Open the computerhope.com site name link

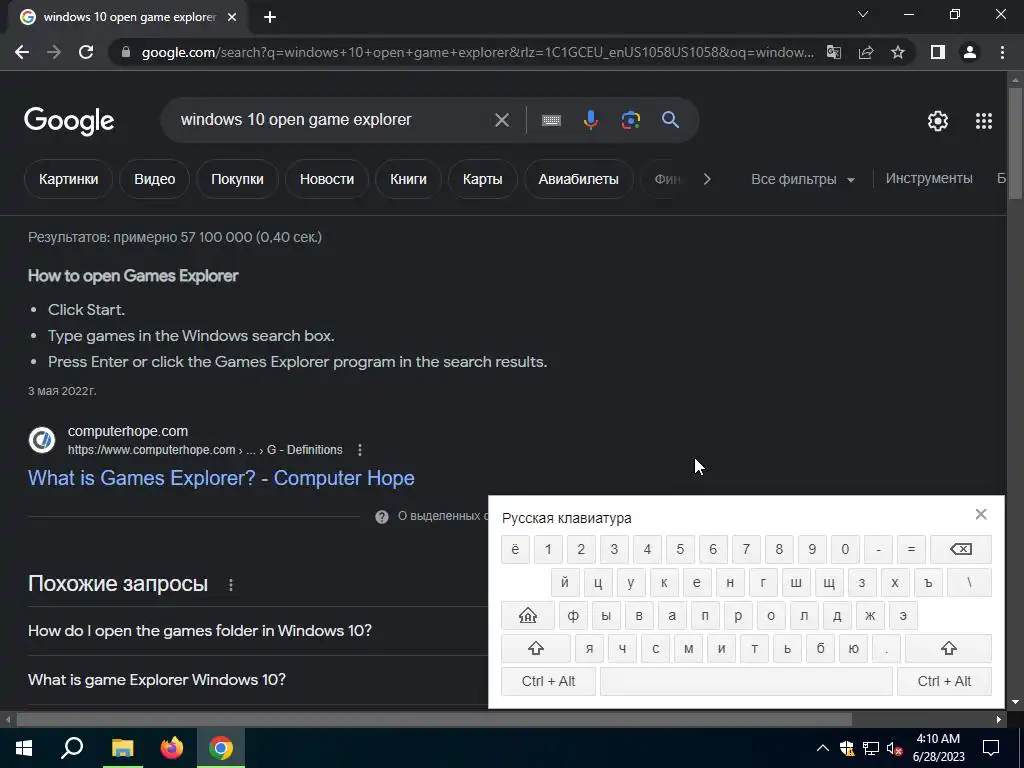128,431
